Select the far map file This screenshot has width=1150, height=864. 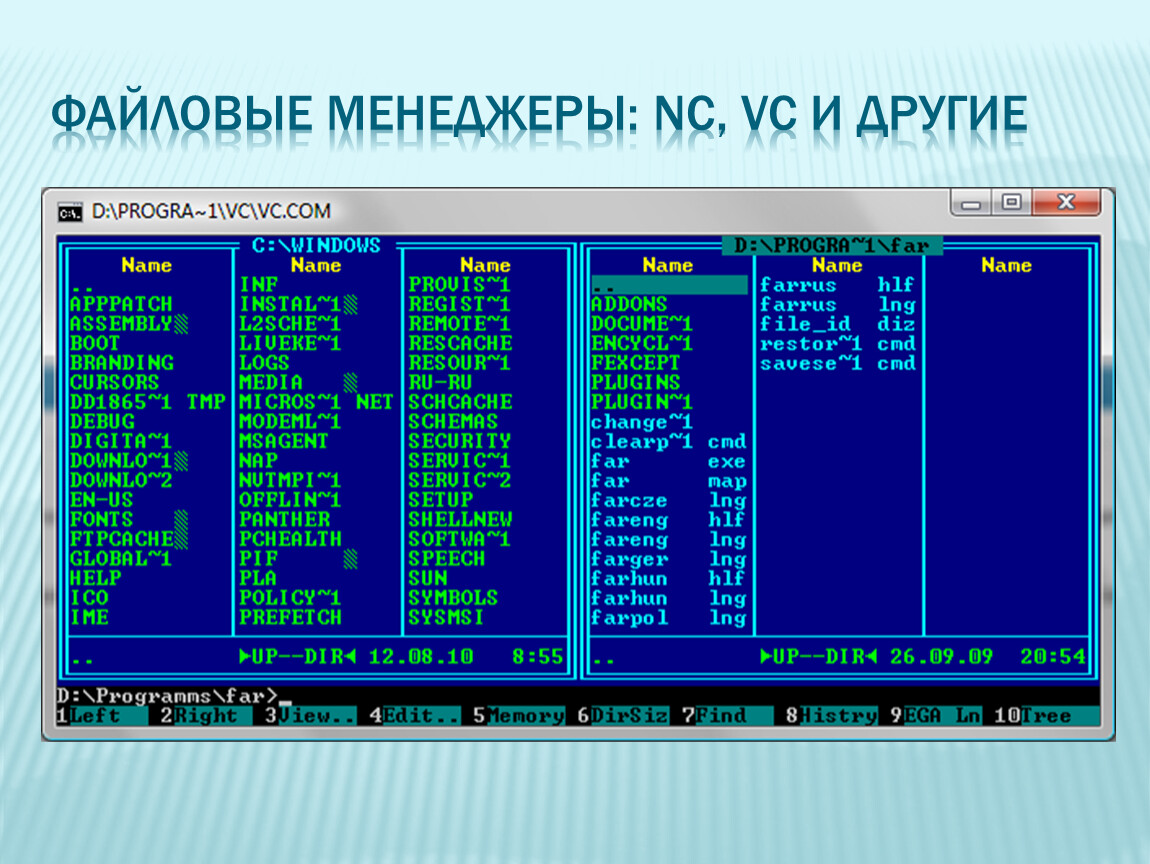coord(669,481)
